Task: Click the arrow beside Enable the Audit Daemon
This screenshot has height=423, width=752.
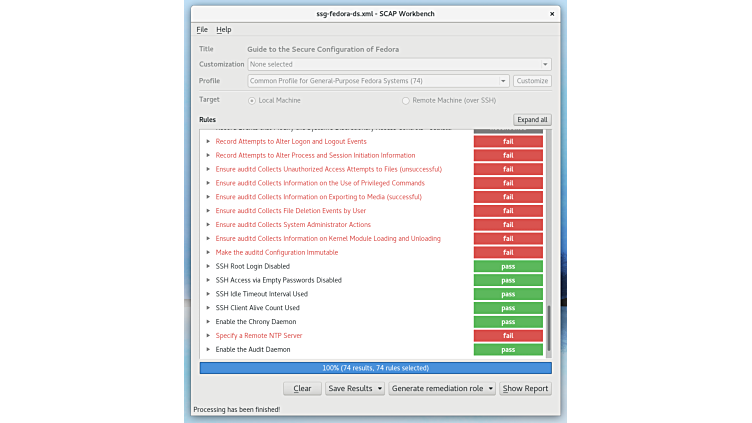Action: click(208, 350)
